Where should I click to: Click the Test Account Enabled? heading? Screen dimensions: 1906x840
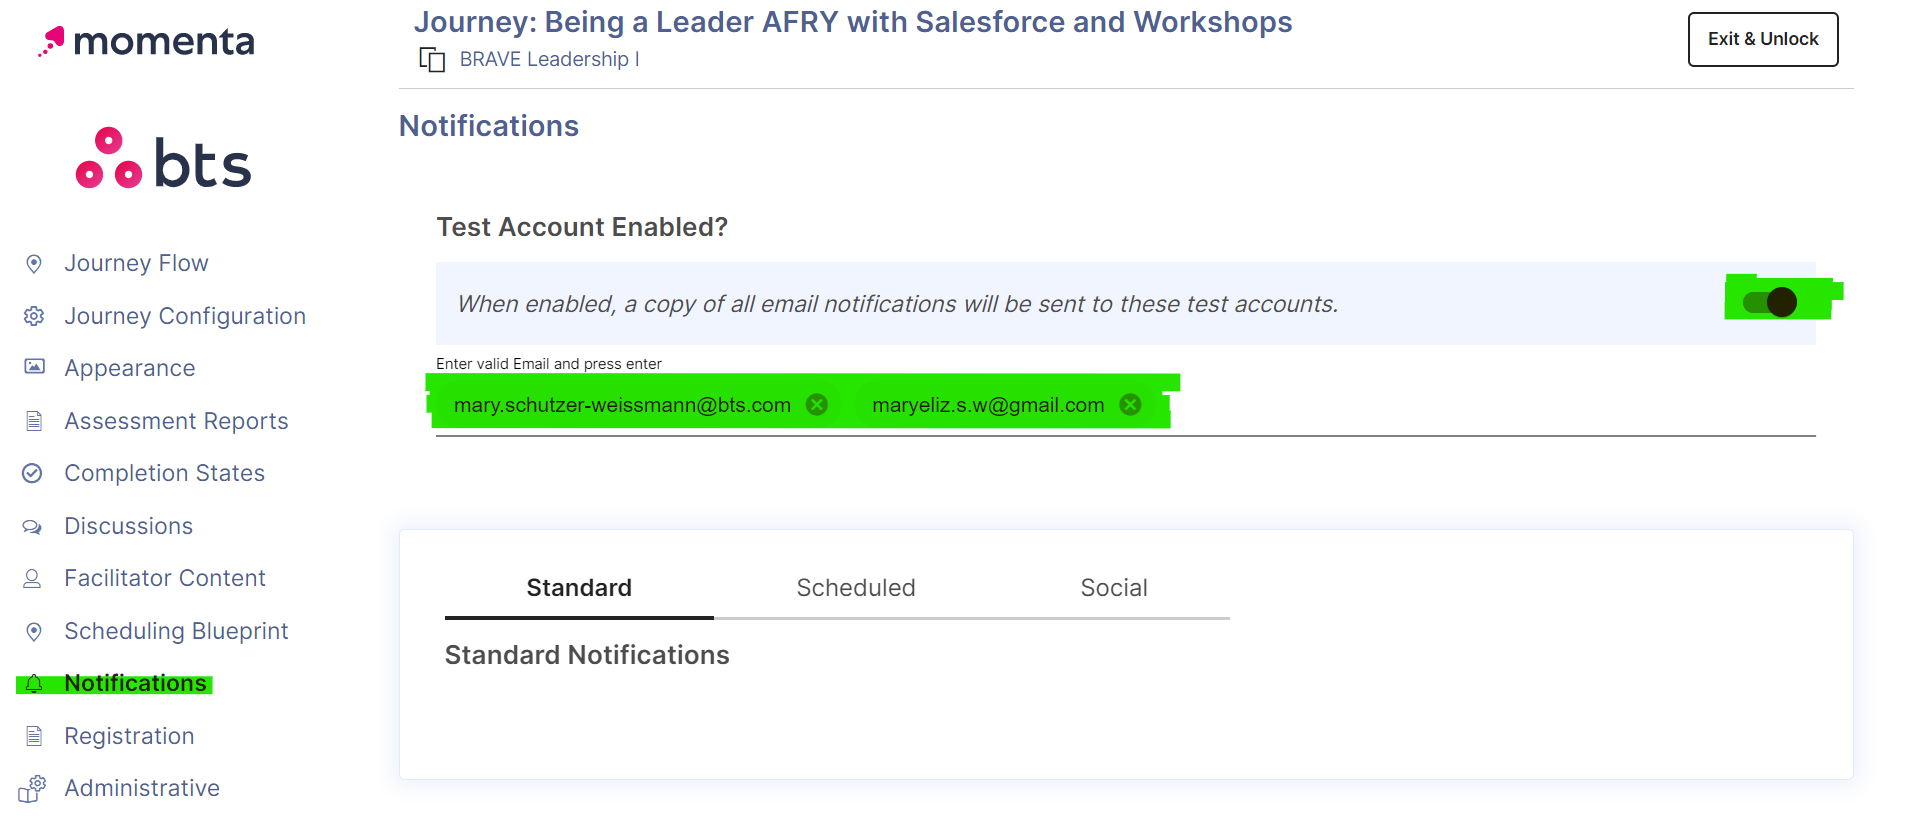pos(582,227)
